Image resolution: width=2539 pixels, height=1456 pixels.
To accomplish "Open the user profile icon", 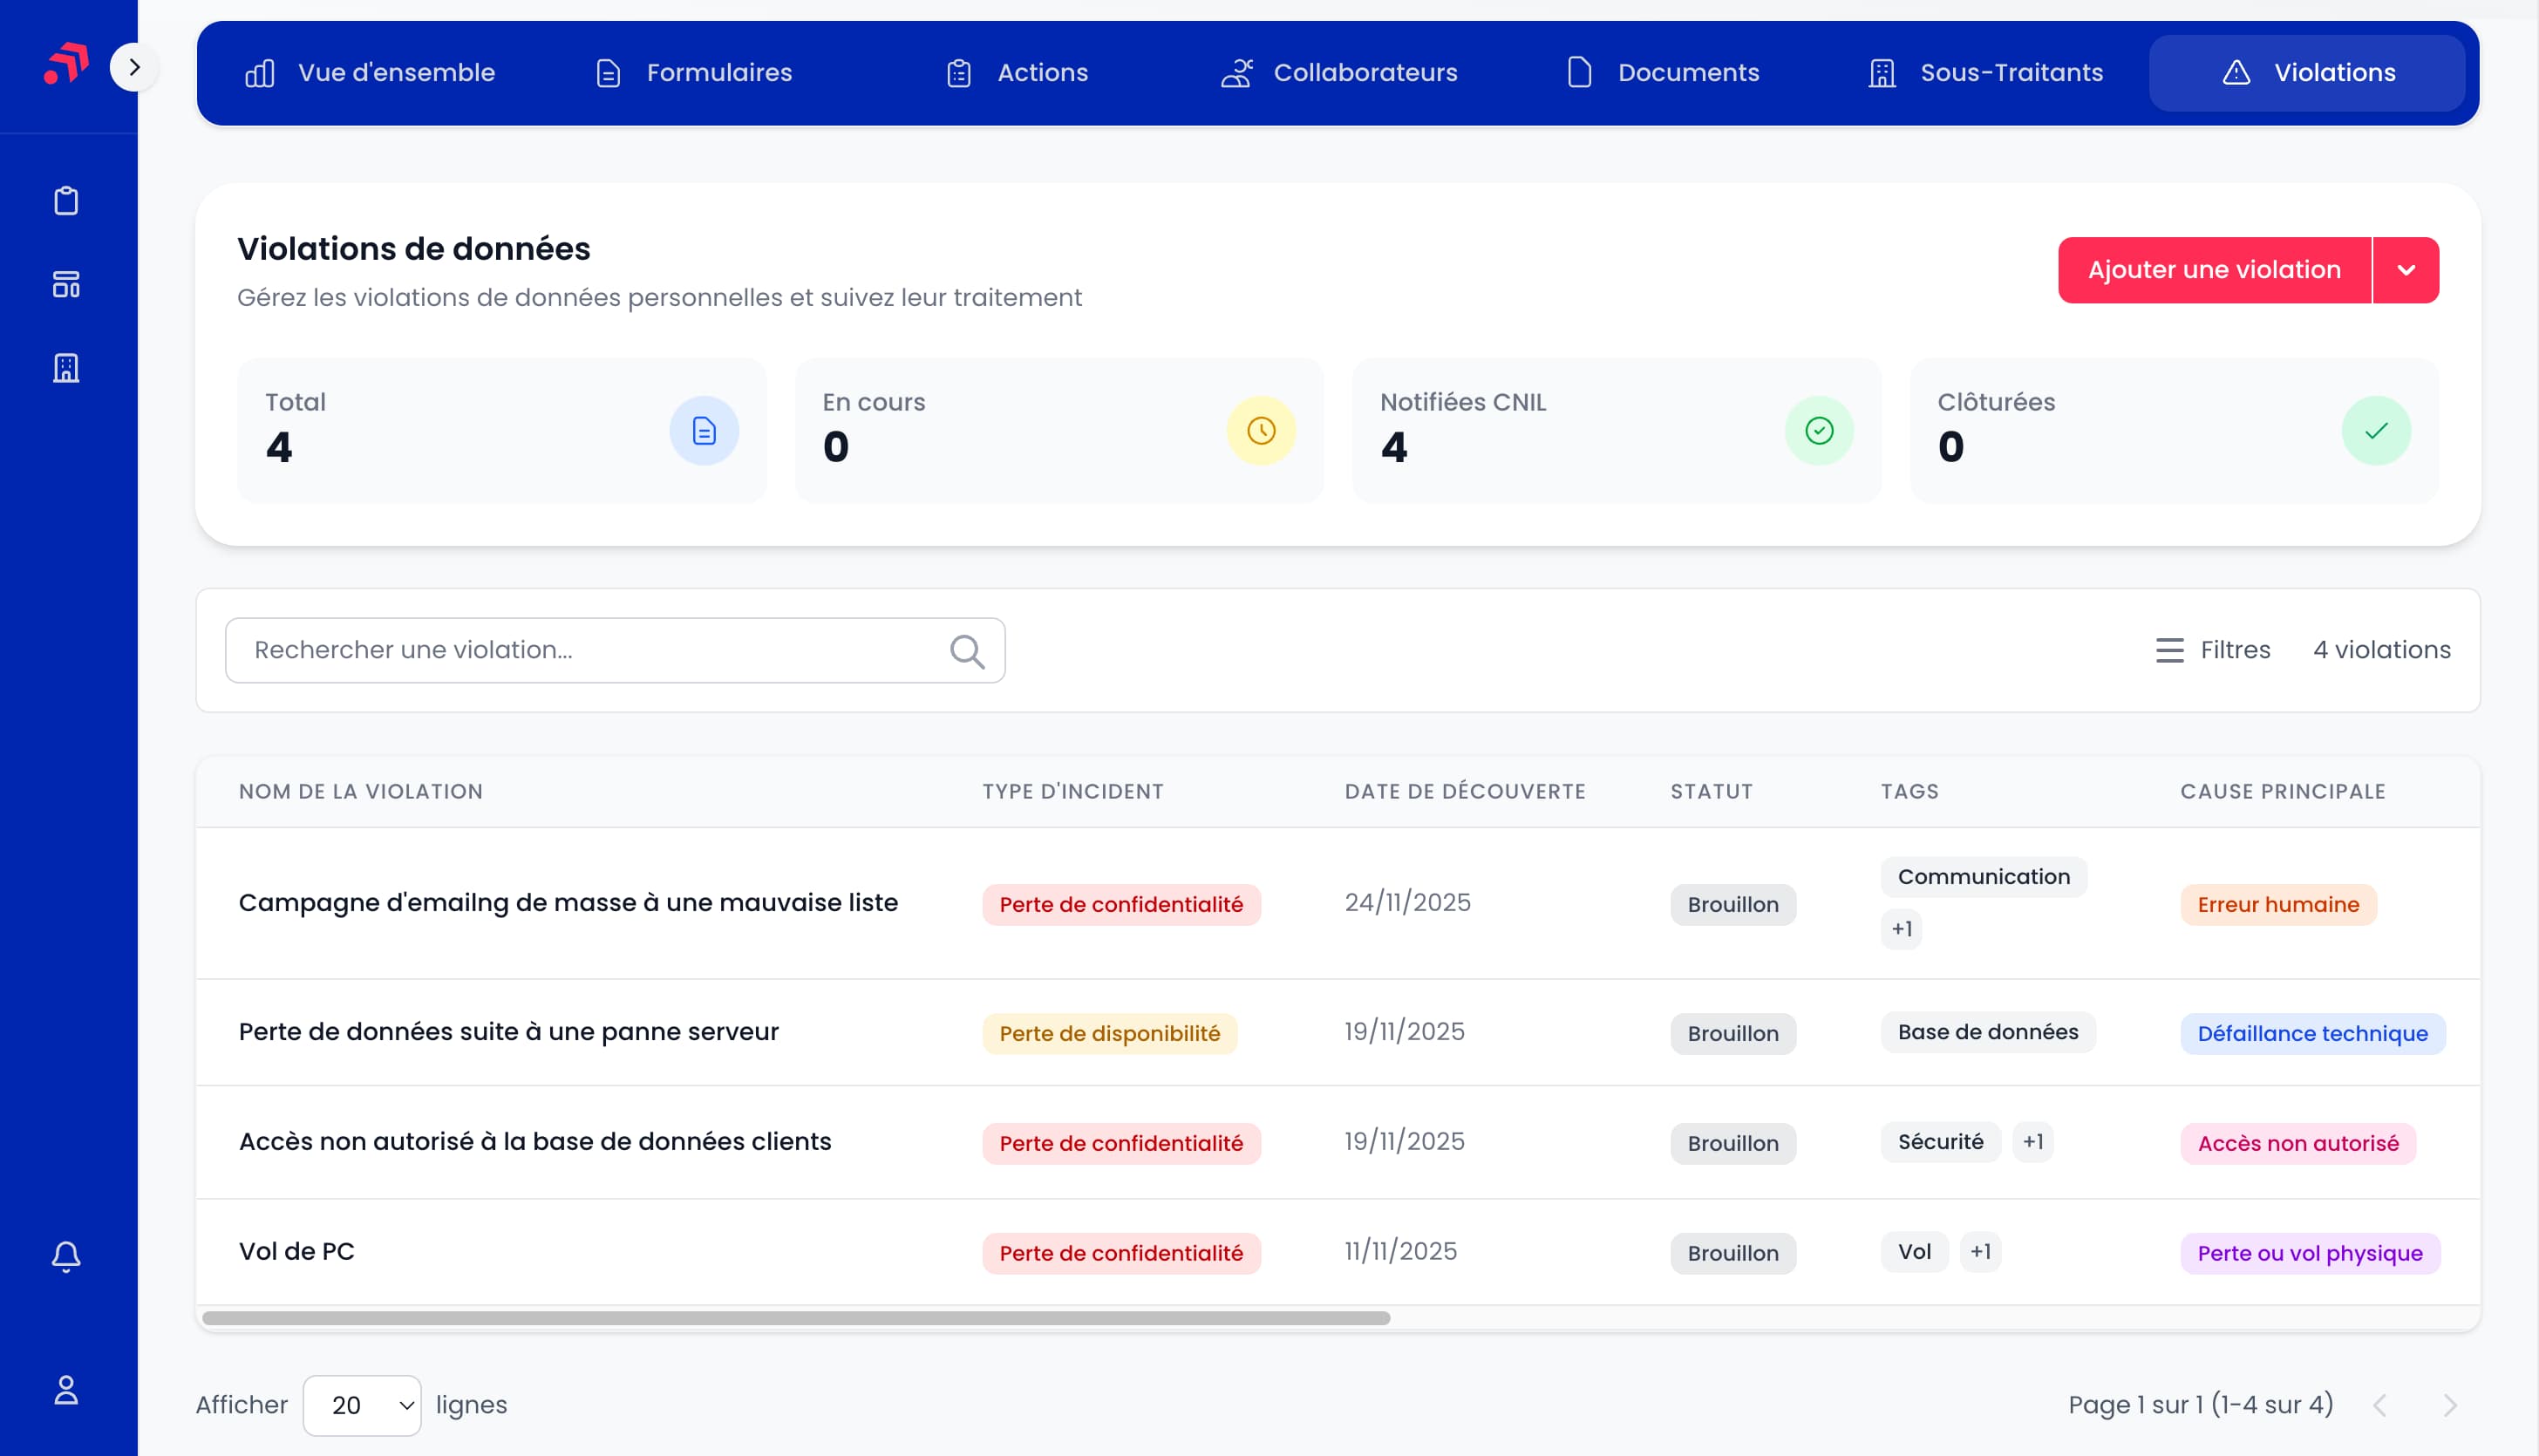I will [x=66, y=1390].
